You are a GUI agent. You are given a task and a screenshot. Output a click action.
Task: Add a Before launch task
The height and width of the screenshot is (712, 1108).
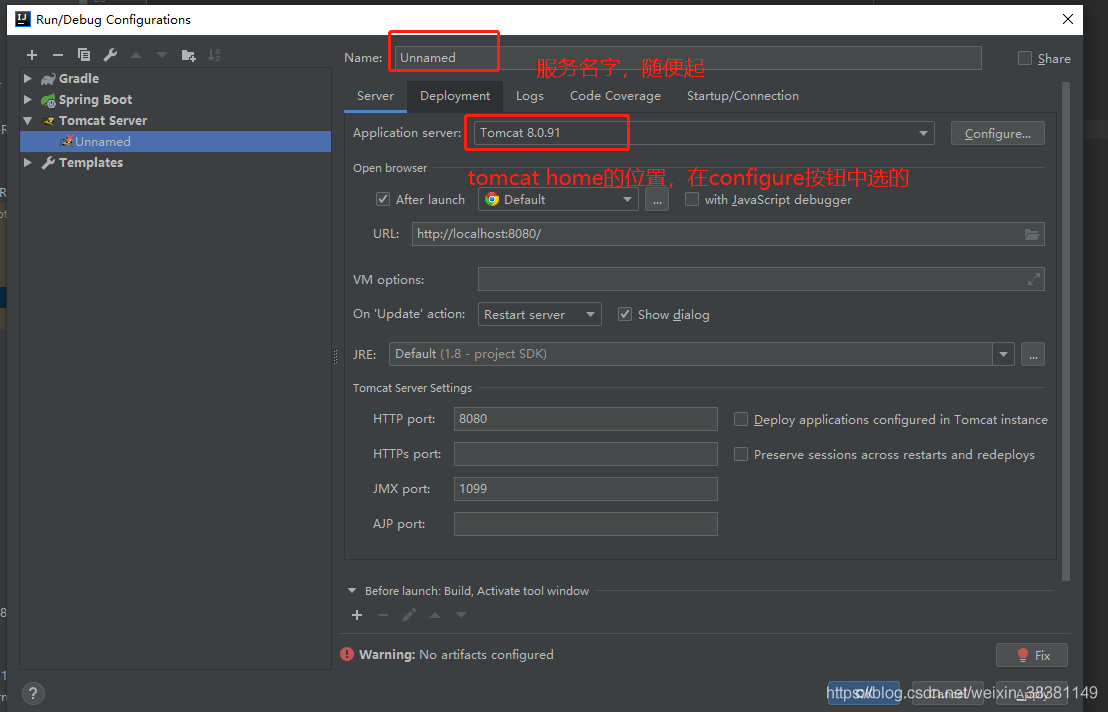click(x=357, y=615)
